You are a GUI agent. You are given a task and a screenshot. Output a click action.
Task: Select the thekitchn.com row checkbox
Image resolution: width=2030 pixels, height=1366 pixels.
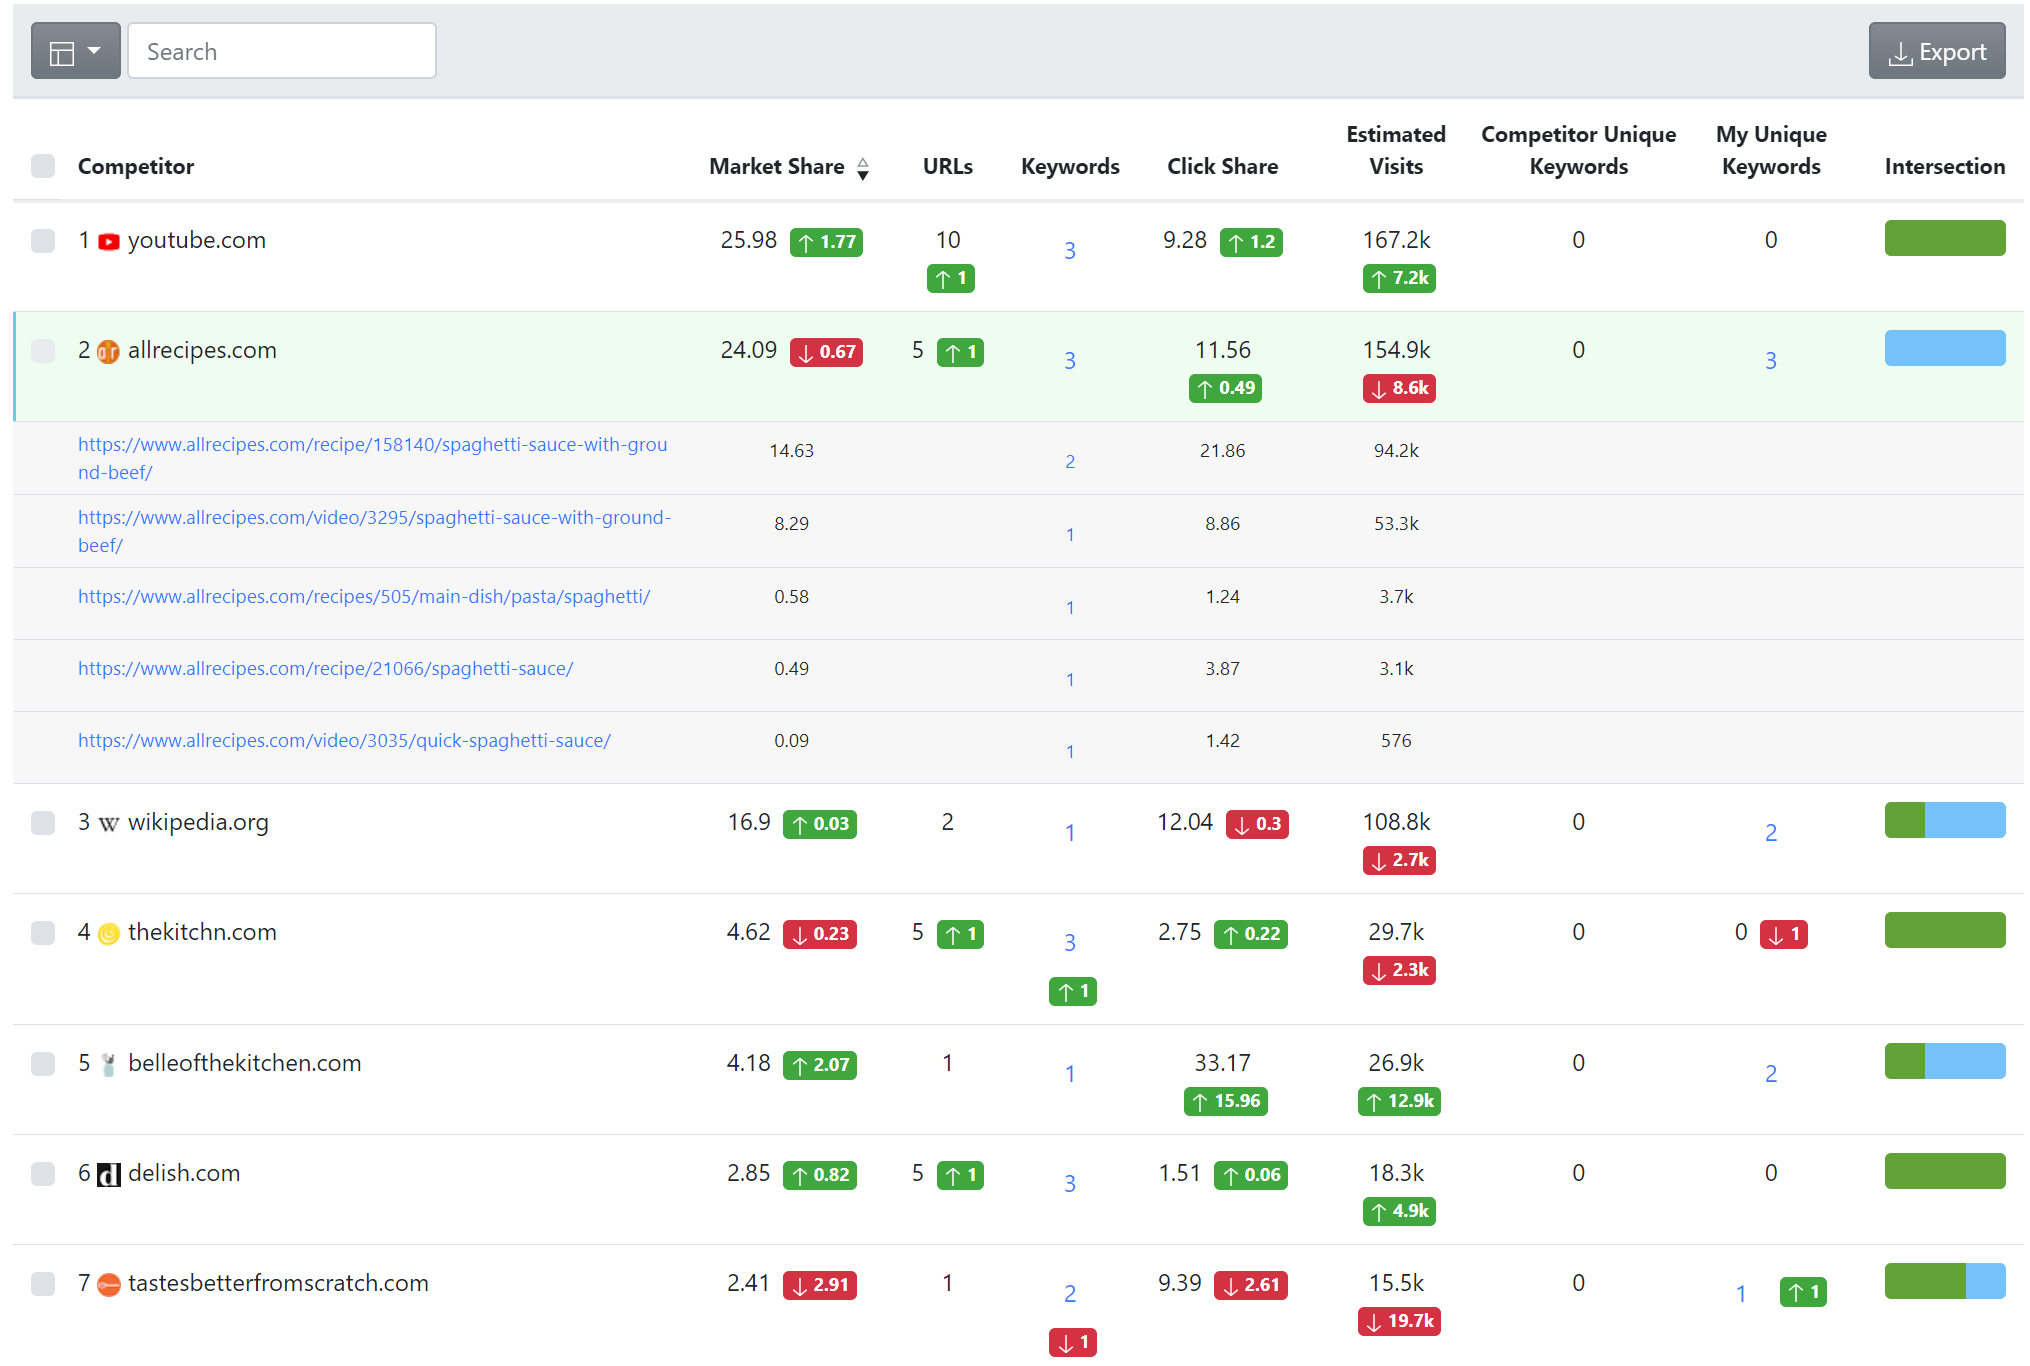tap(43, 932)
